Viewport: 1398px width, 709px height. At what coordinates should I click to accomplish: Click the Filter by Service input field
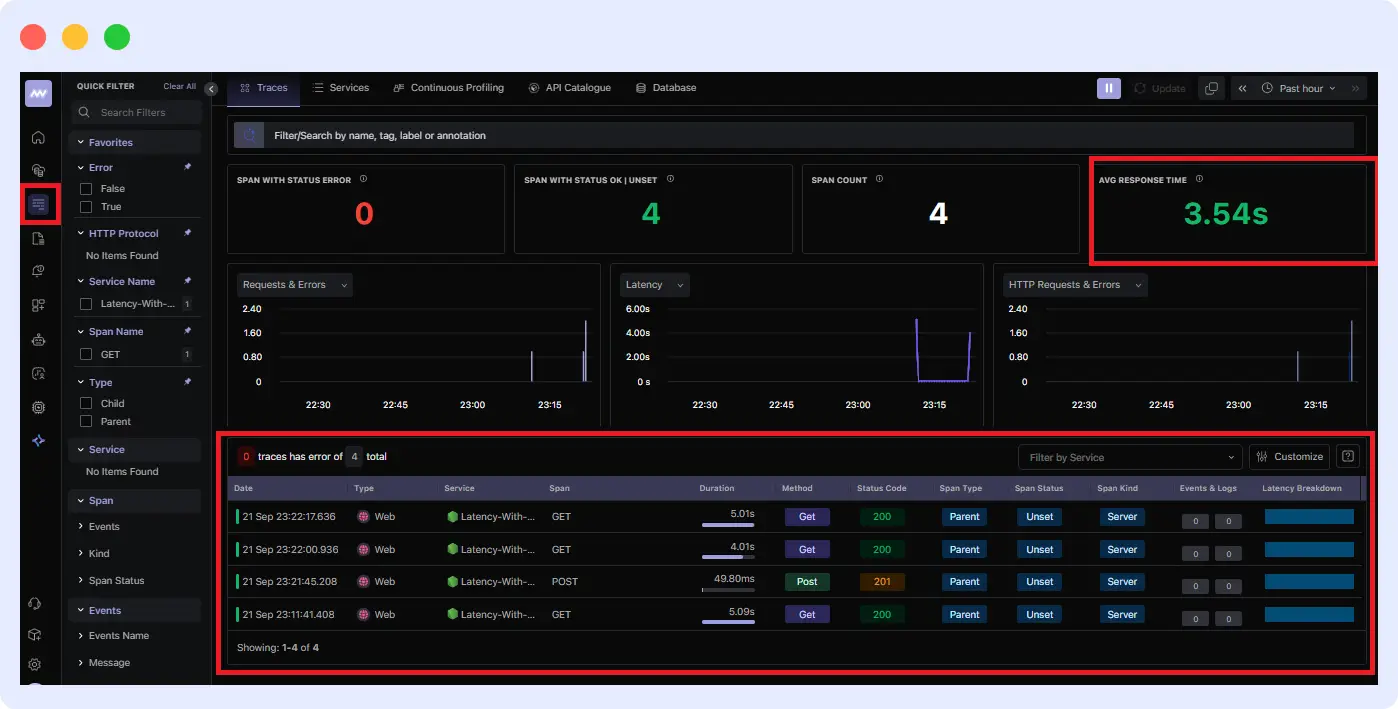(1128, 457)
